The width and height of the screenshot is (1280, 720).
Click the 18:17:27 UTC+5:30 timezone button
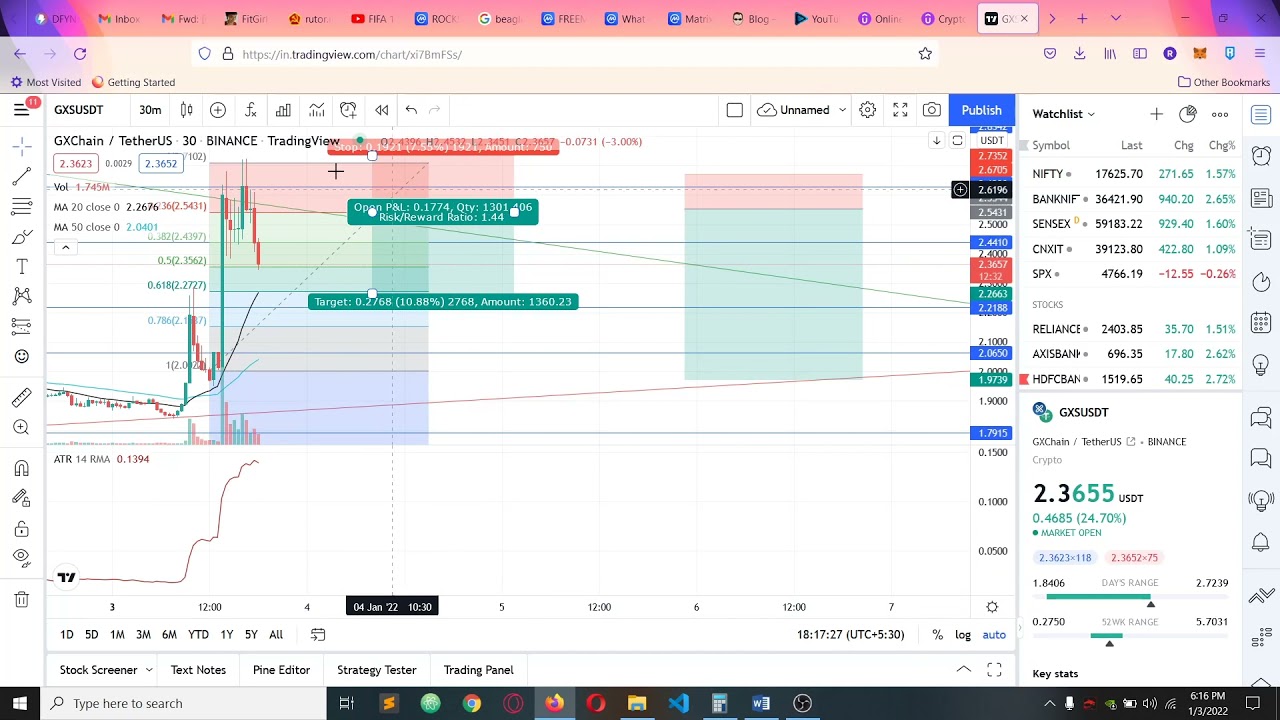[x=850, y=635]
